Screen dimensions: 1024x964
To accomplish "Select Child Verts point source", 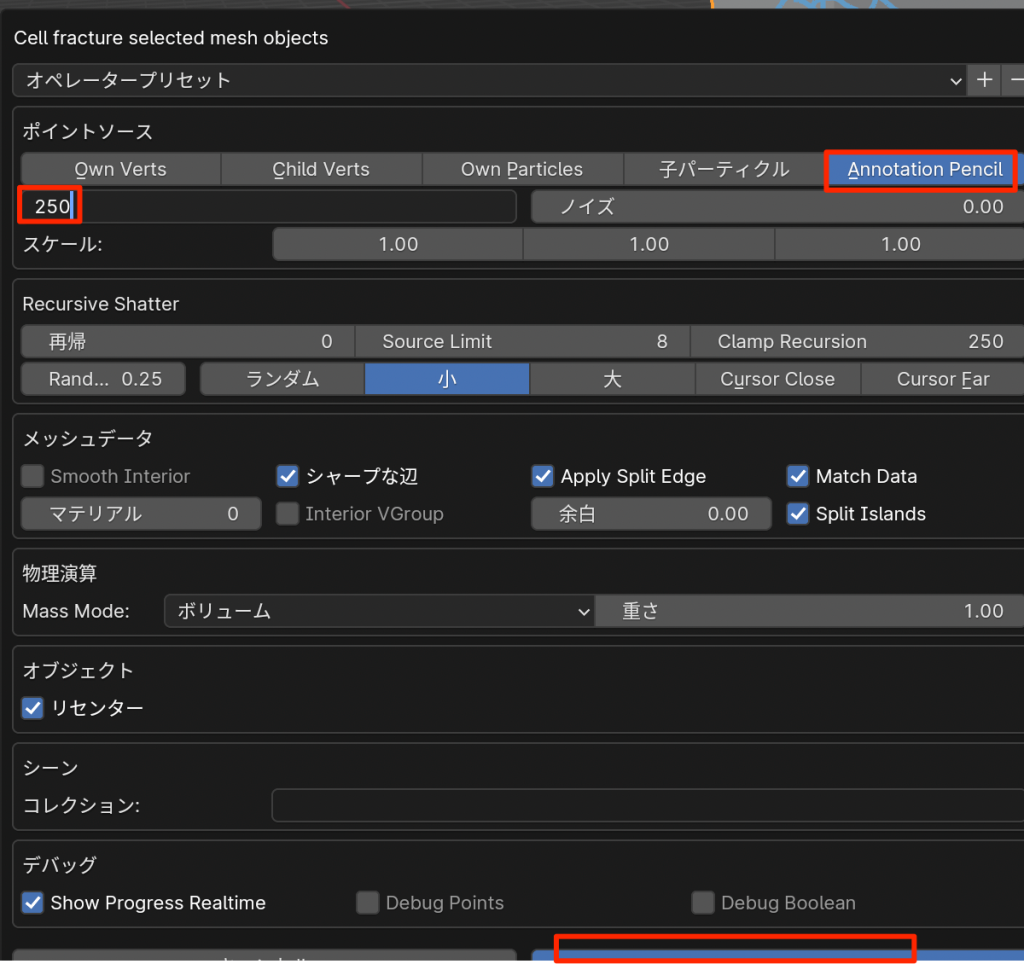I will point(321,169).
